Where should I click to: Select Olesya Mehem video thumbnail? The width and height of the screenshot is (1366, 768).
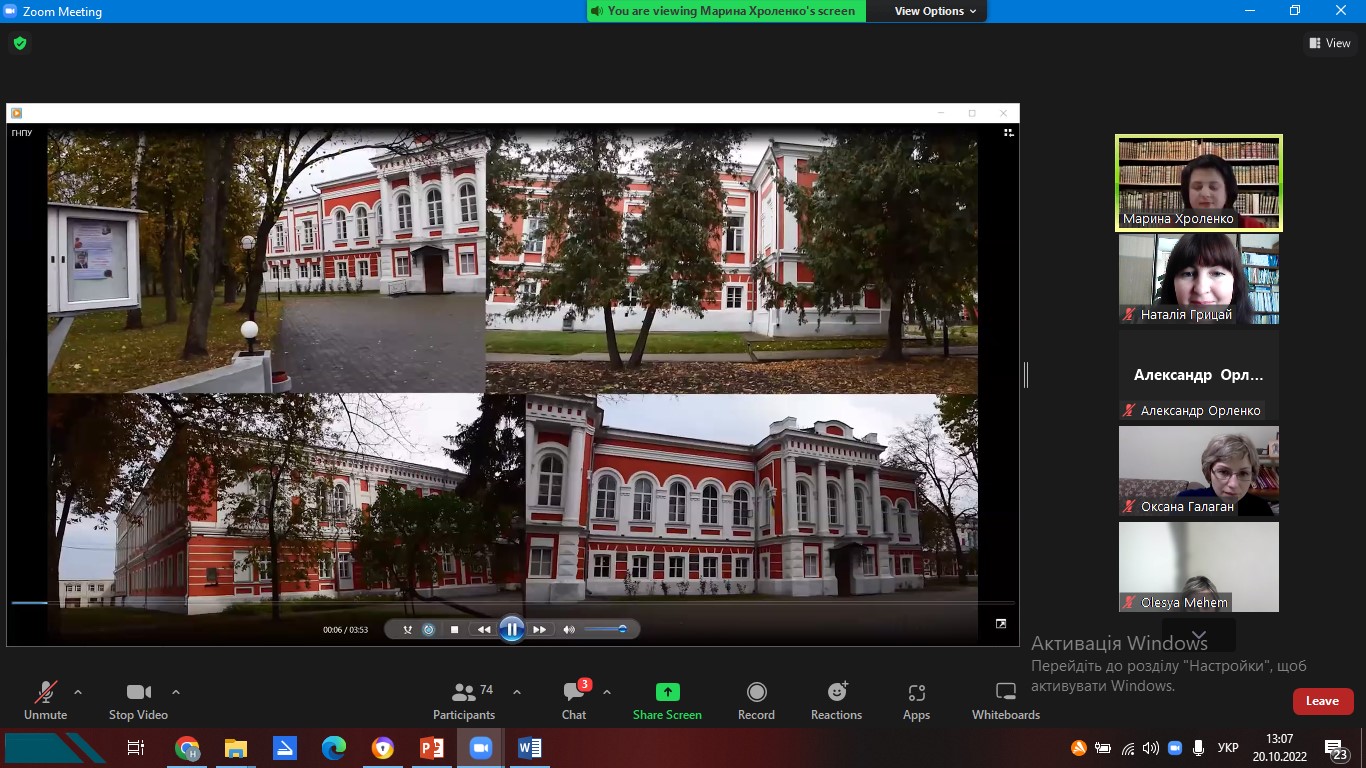click(1198, 567)
